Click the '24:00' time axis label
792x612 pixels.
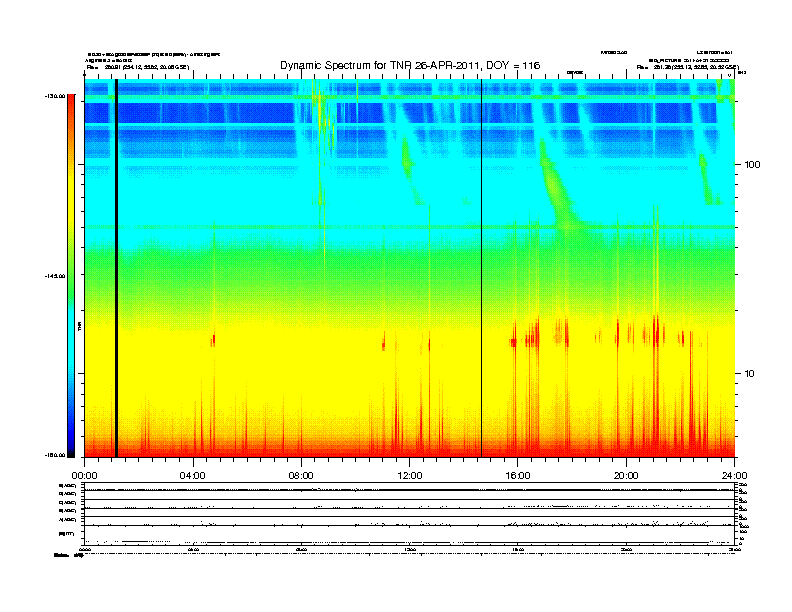click(x=734, y=476)
